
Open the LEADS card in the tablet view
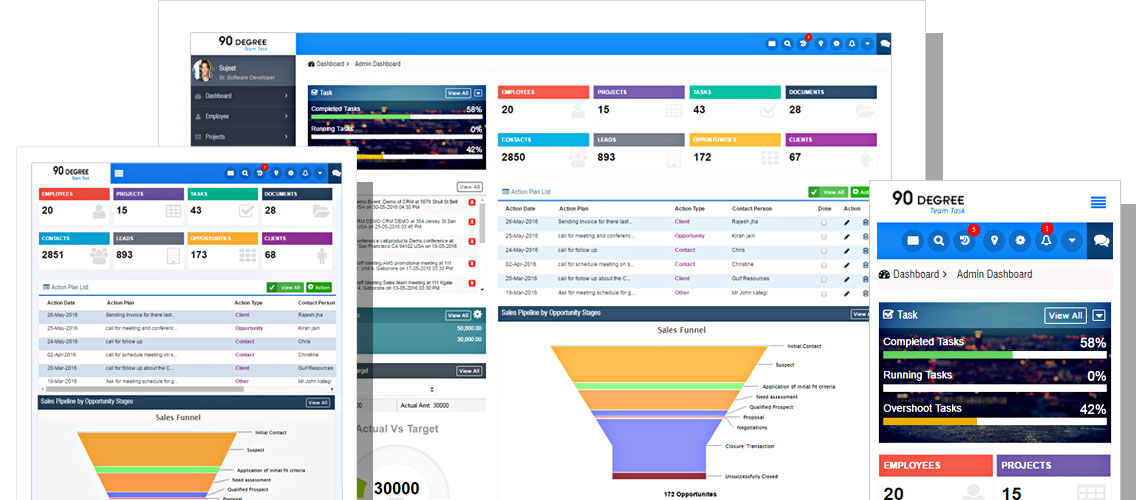pyautogui.click(x=148, y=251)
